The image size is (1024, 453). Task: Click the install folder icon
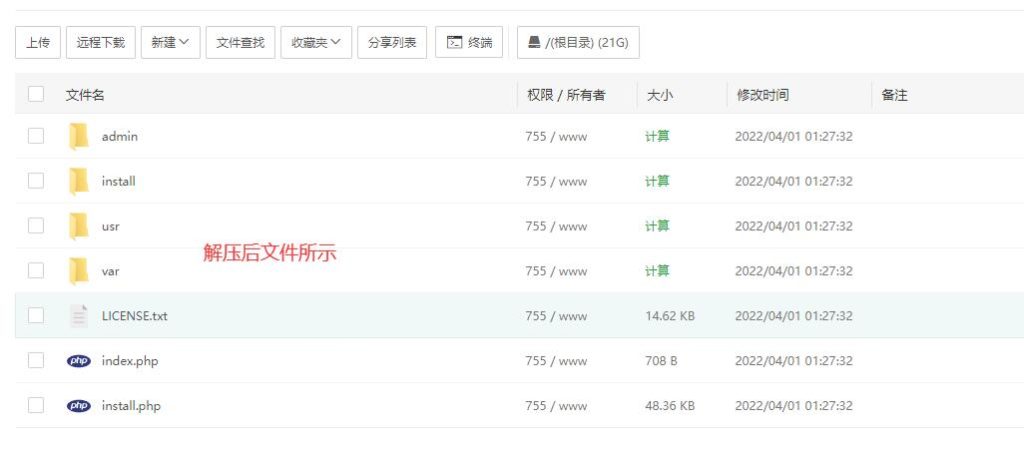tap(79, 181)
